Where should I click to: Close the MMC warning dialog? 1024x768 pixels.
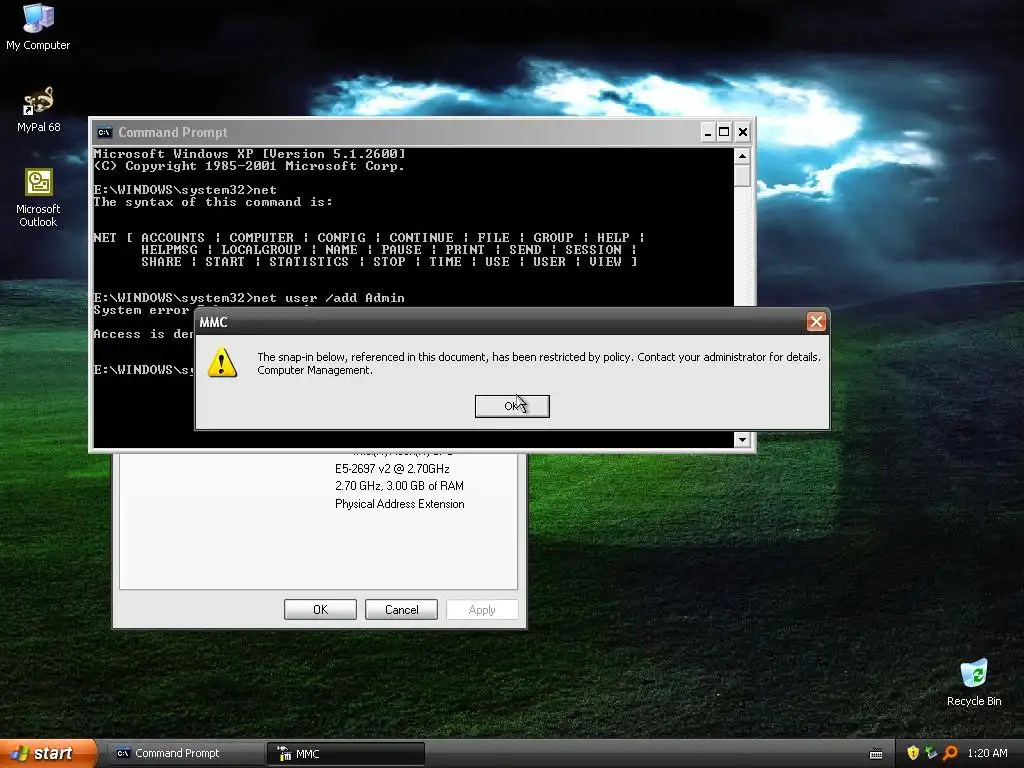(816, 321)
